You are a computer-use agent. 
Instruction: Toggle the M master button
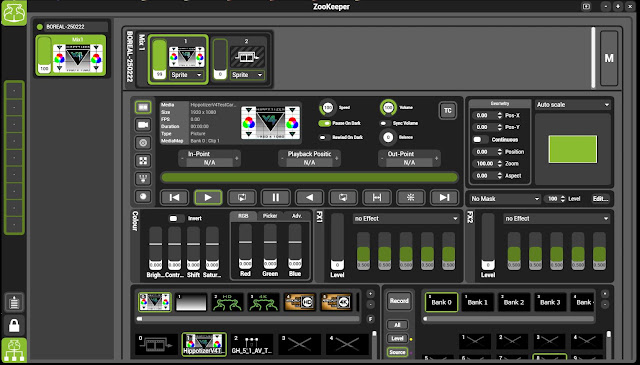(x=609, y=58)
